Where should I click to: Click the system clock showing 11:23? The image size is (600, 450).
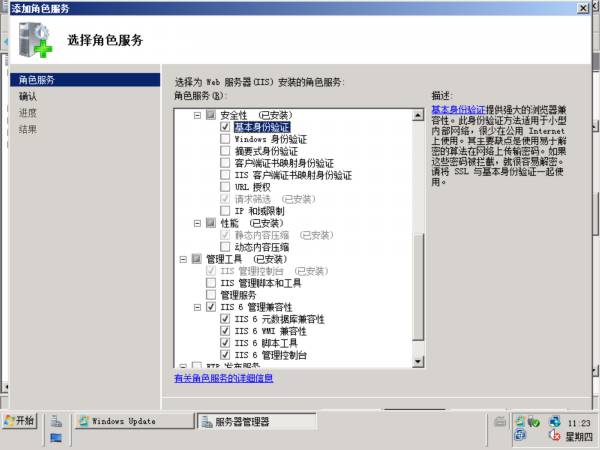click(579, 423)
